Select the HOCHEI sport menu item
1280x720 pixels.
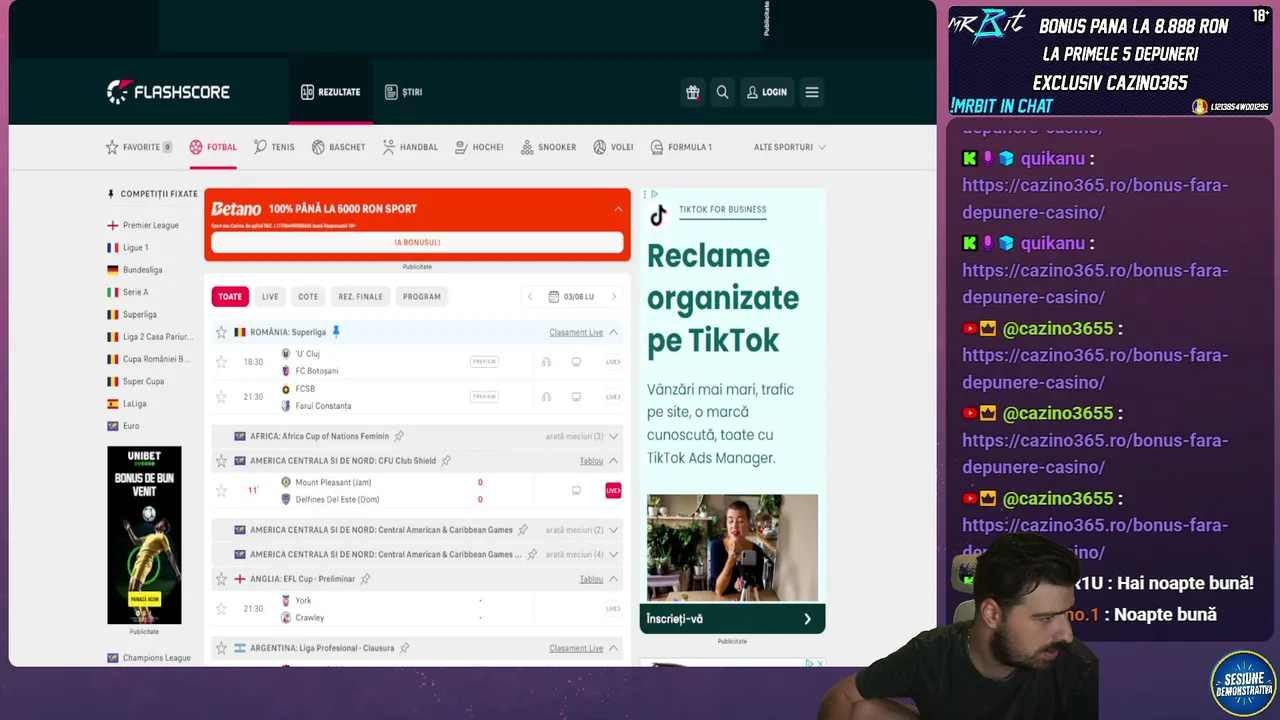click(479, 147)
